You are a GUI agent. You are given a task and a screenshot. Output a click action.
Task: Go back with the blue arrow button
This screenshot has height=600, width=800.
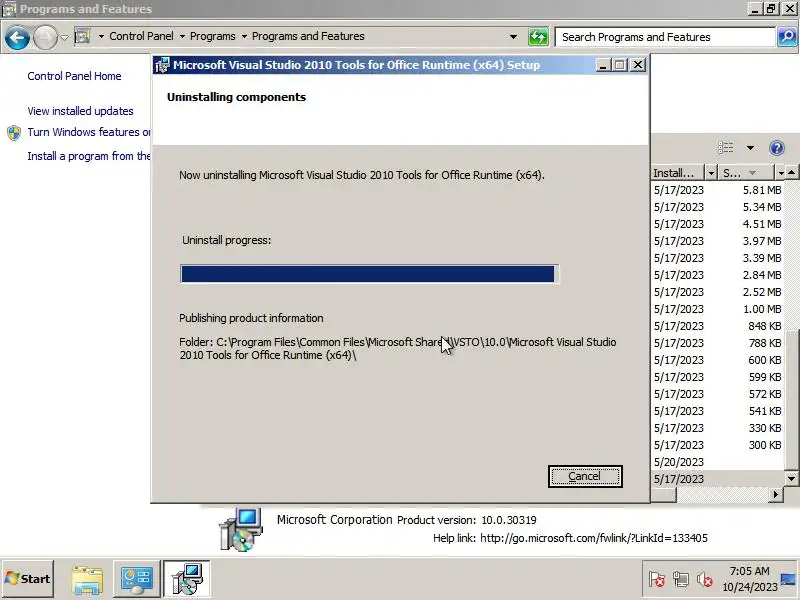17,37
